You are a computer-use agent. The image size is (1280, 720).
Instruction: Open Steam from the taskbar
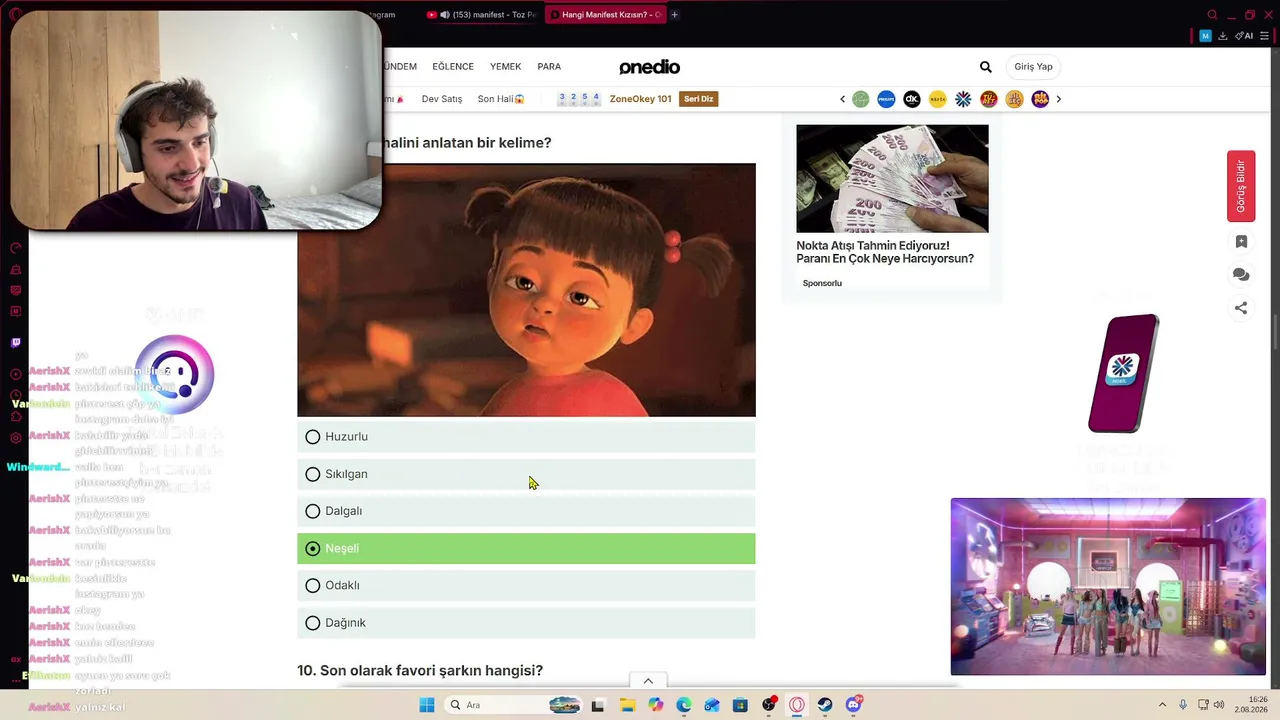pyautogui.click(x=825, y=705)
